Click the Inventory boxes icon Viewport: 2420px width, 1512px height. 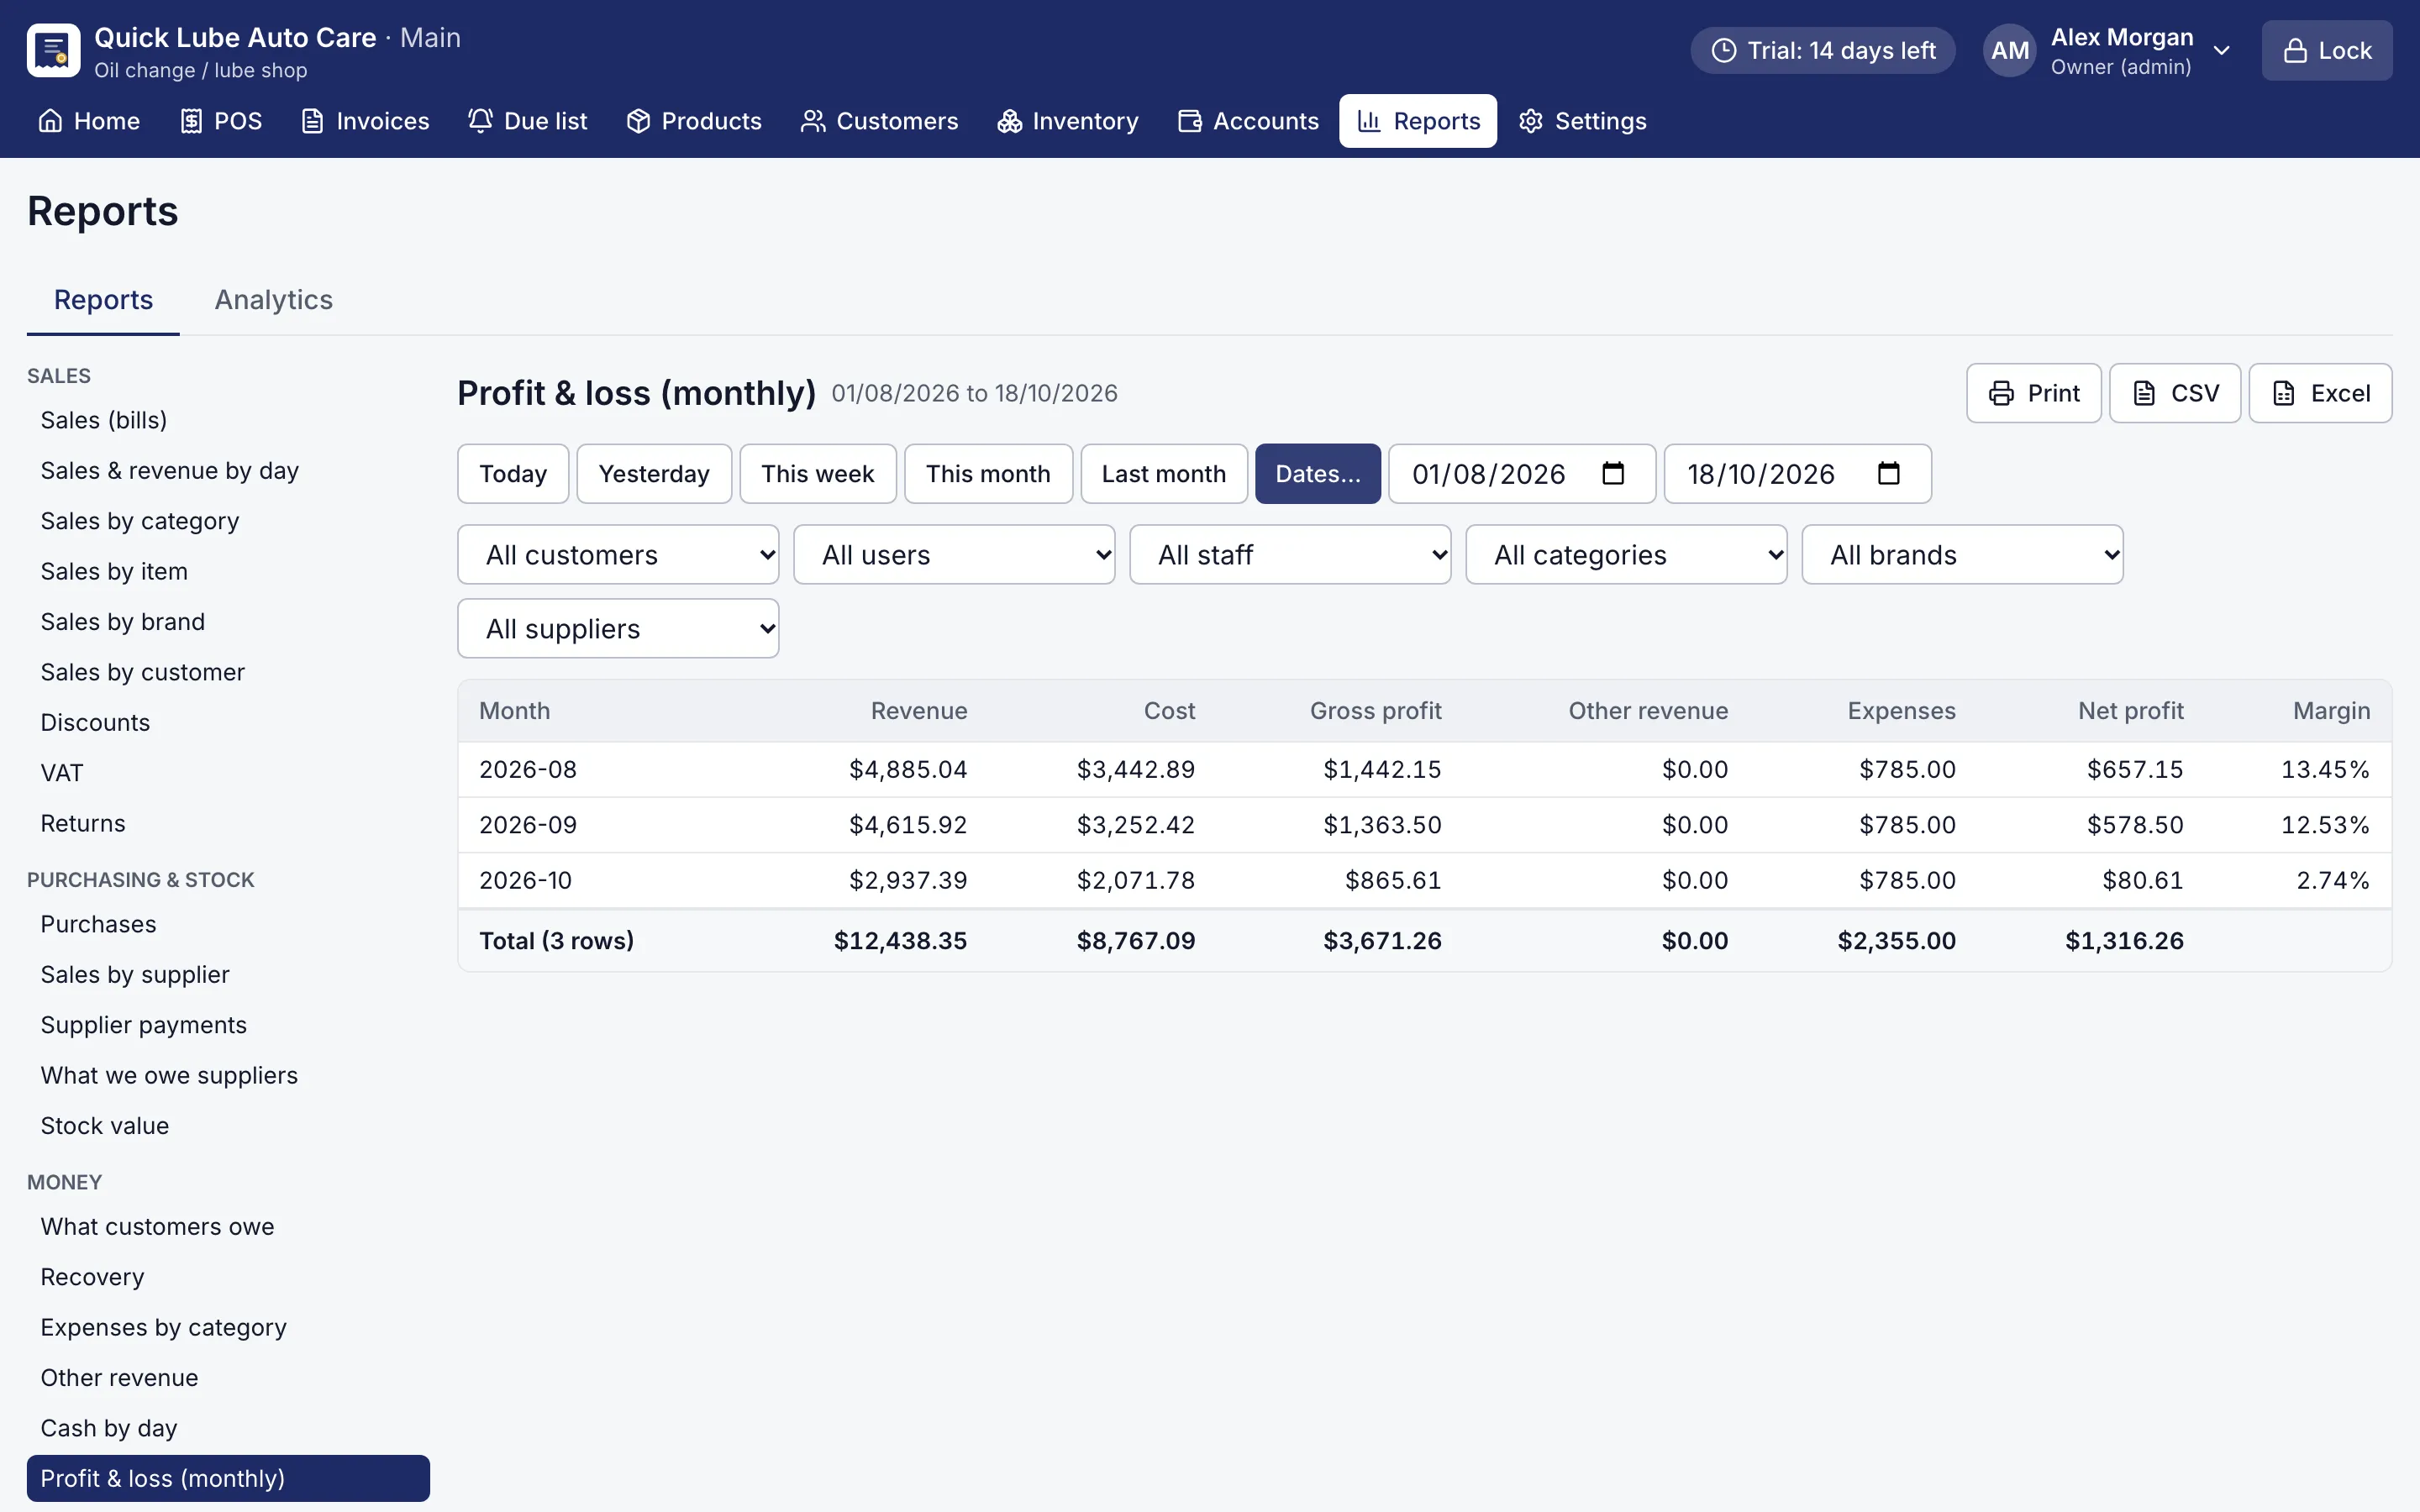click(x=1009, y=121)
